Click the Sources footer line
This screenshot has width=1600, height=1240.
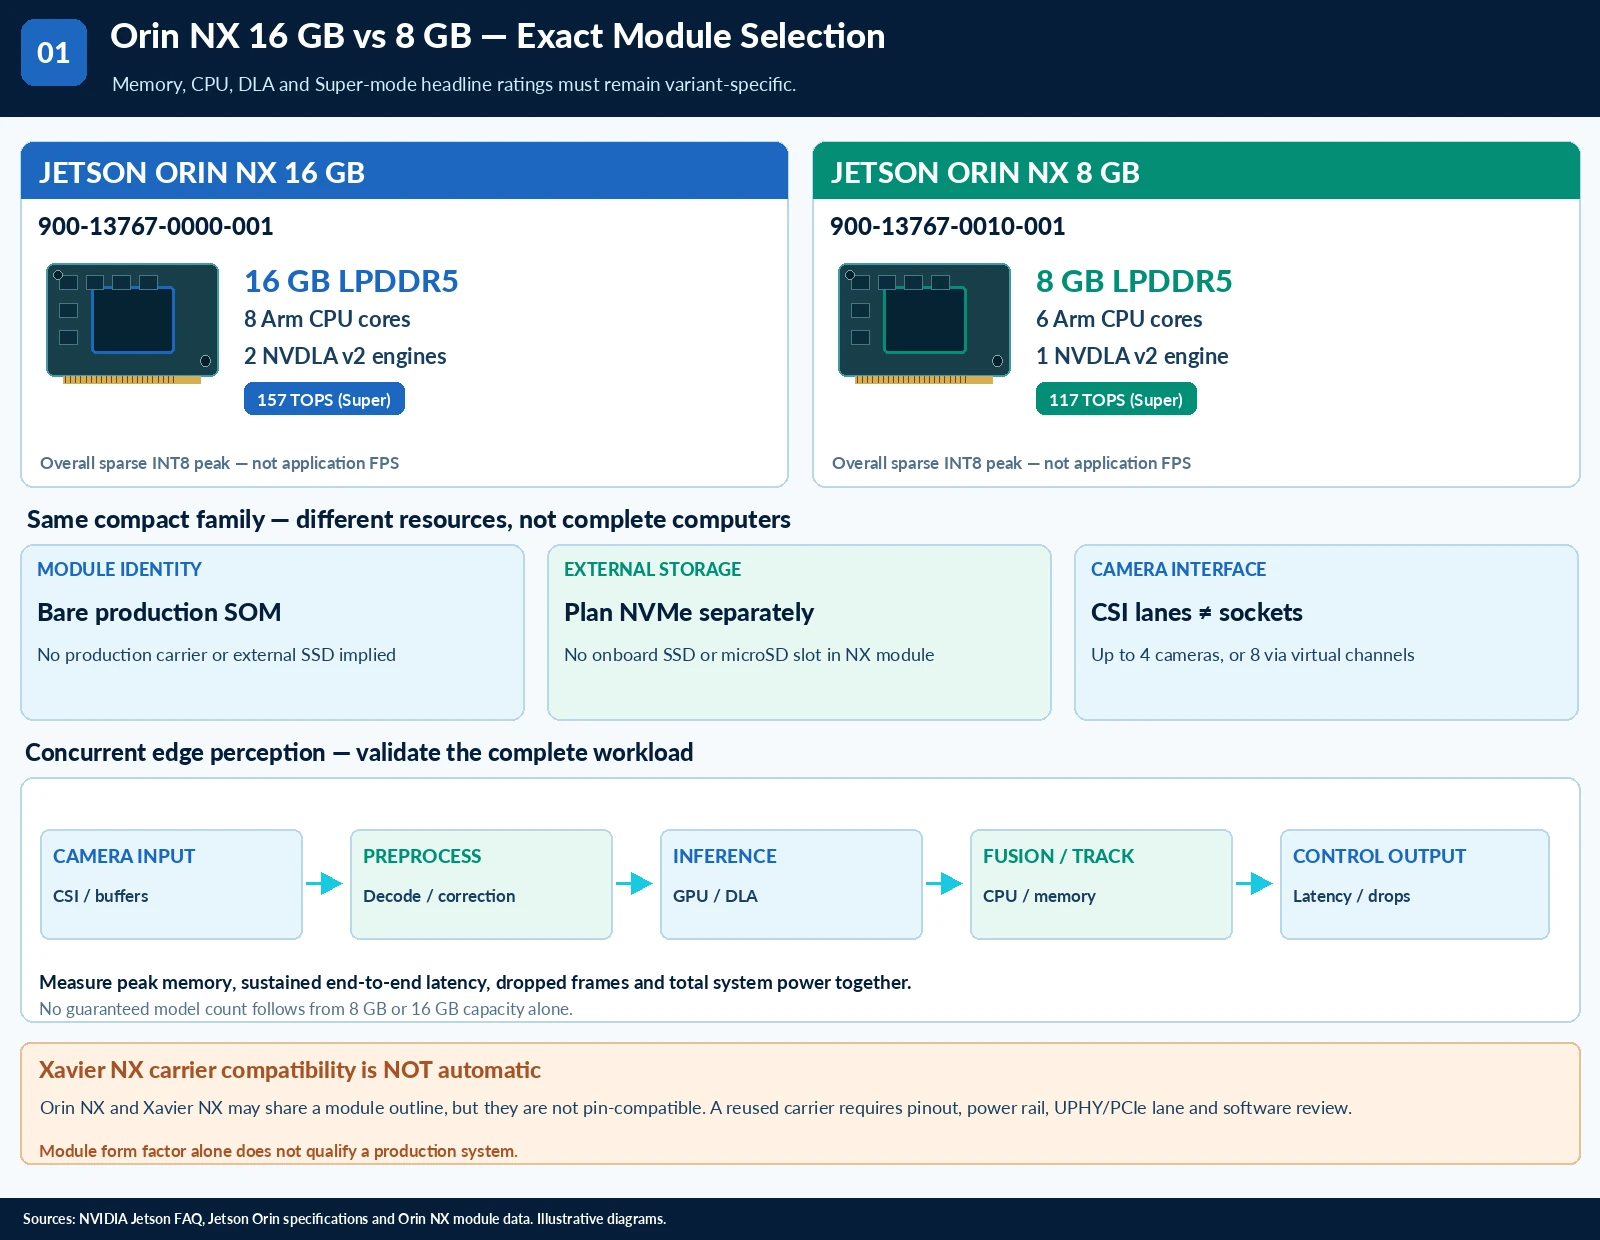[344, 1219]
